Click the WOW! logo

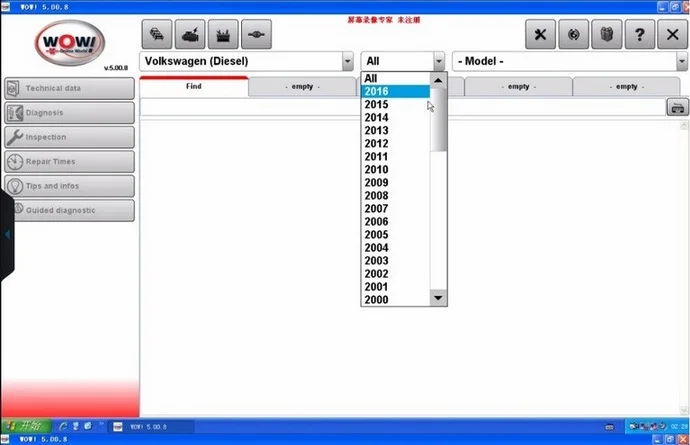[70, 43]
